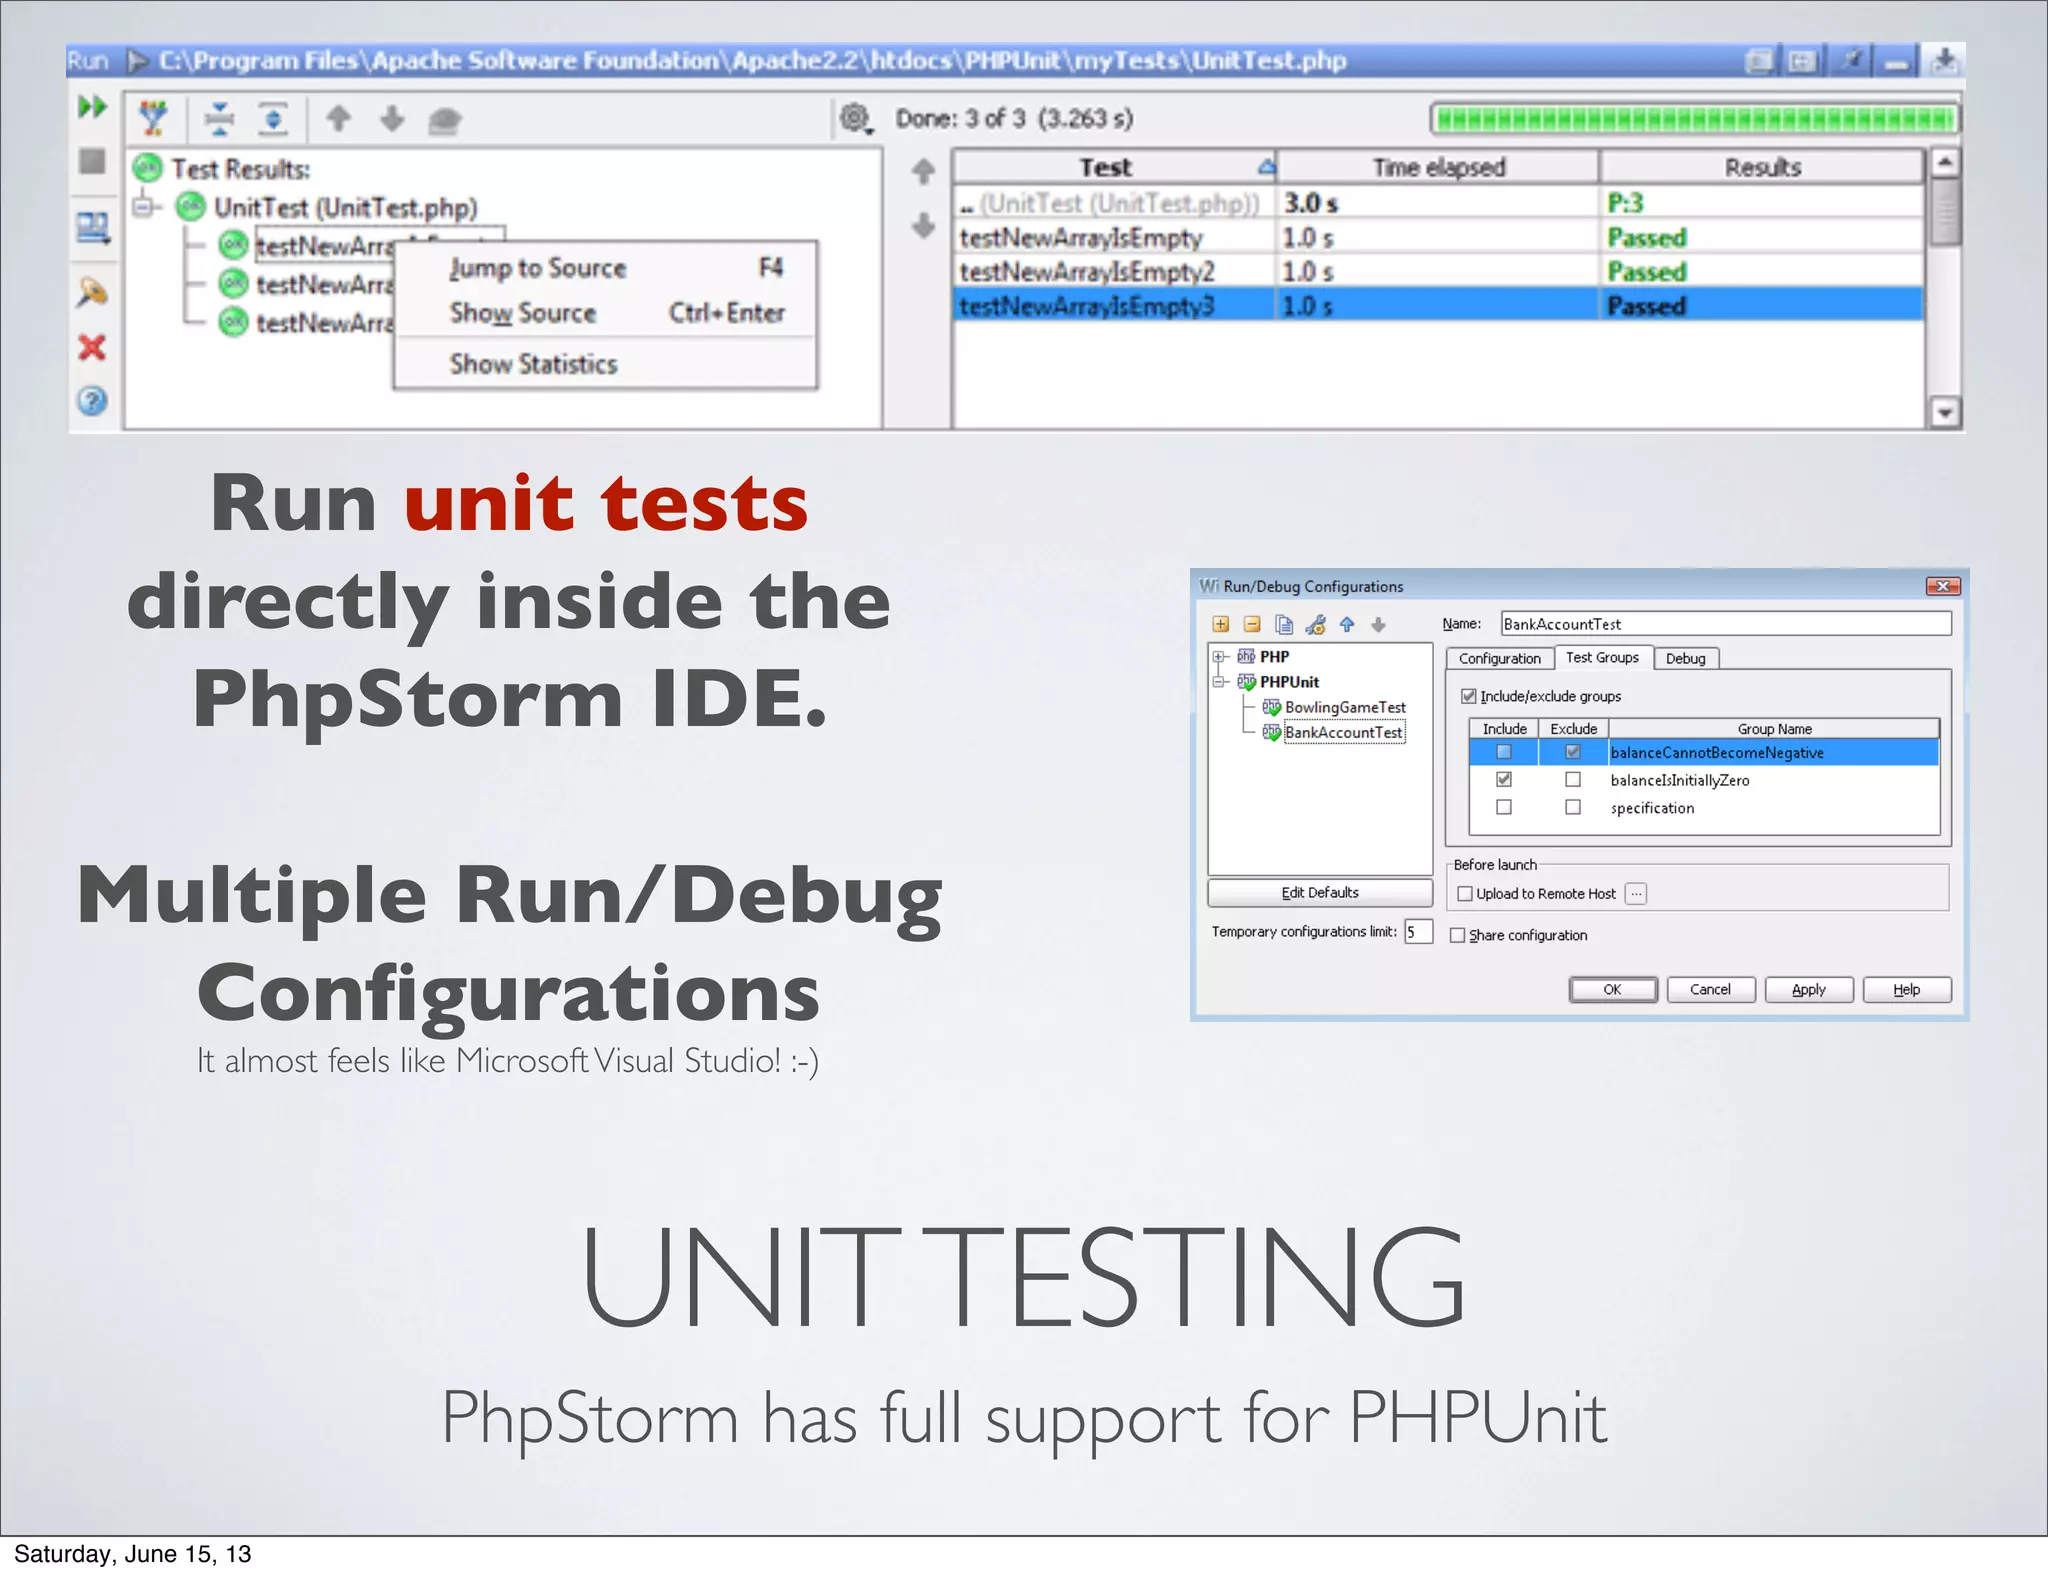Click the up arrow beside the statistics table

(x=923, y=171)
